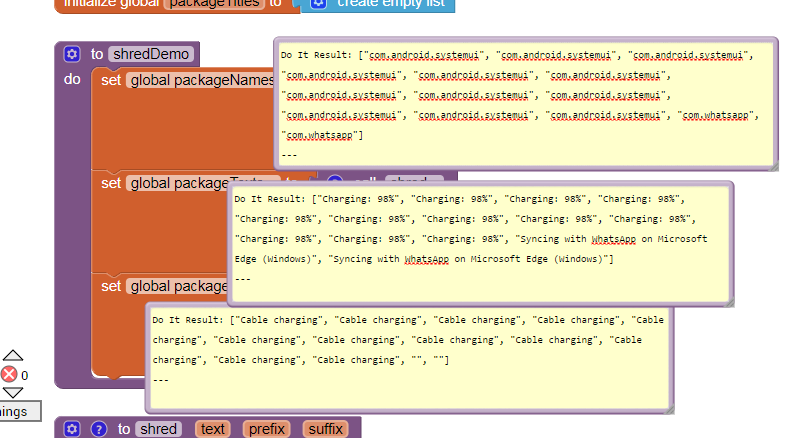Screen dimensions: 797x438
Task: Click the red error count icon
Action: (10, 375)
